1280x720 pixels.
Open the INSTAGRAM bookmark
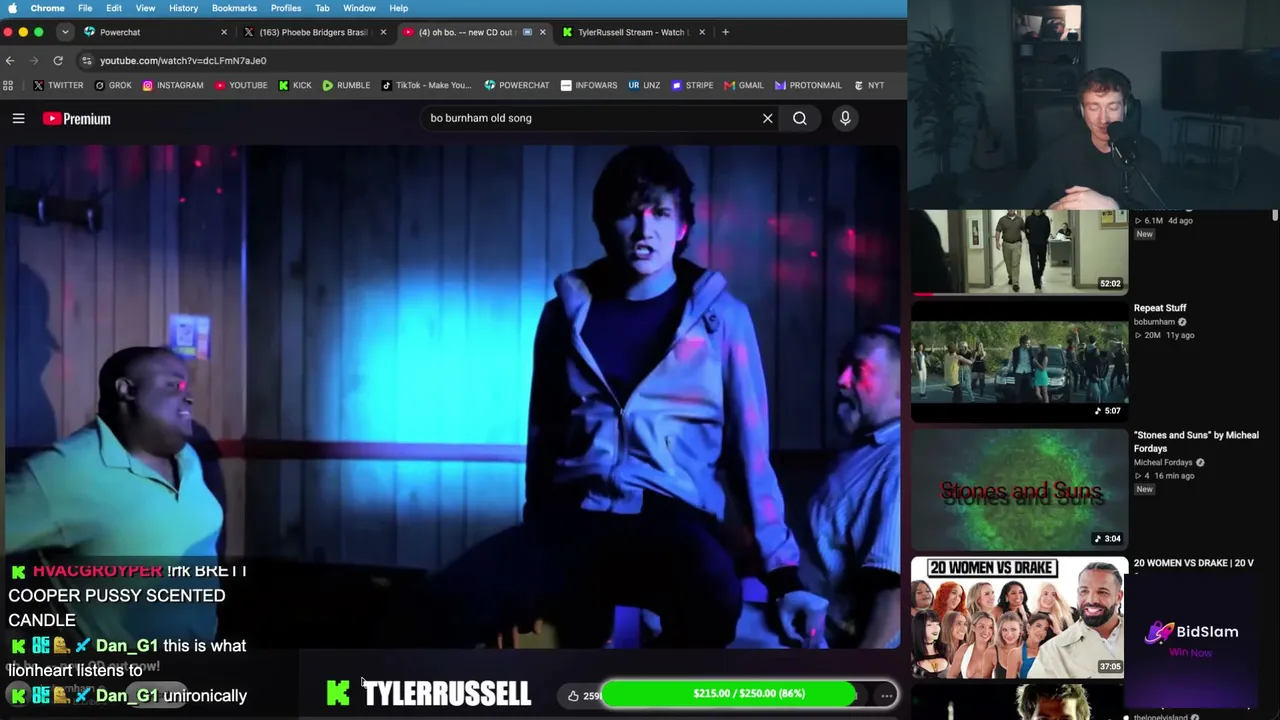point(173,85)
